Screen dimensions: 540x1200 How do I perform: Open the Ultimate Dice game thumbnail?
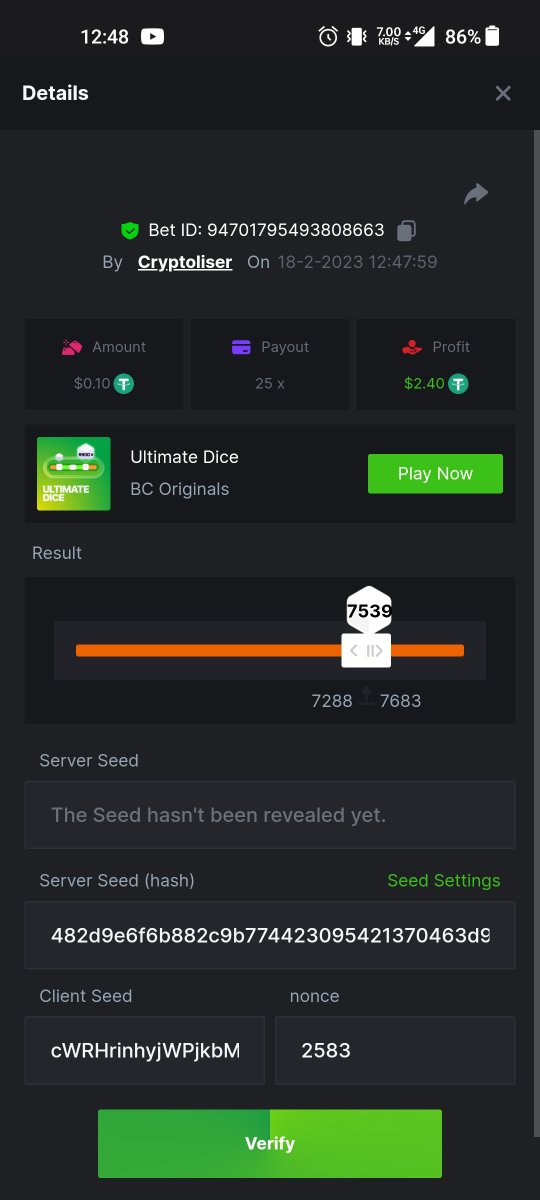tap(74, 474)
